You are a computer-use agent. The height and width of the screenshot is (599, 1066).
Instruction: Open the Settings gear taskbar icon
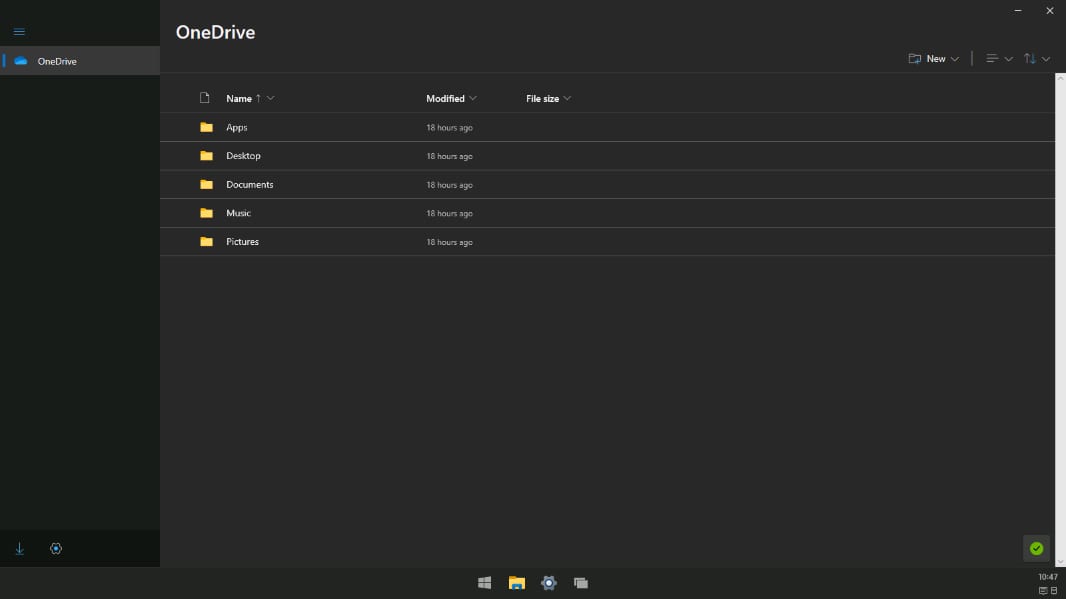point(549,583)
